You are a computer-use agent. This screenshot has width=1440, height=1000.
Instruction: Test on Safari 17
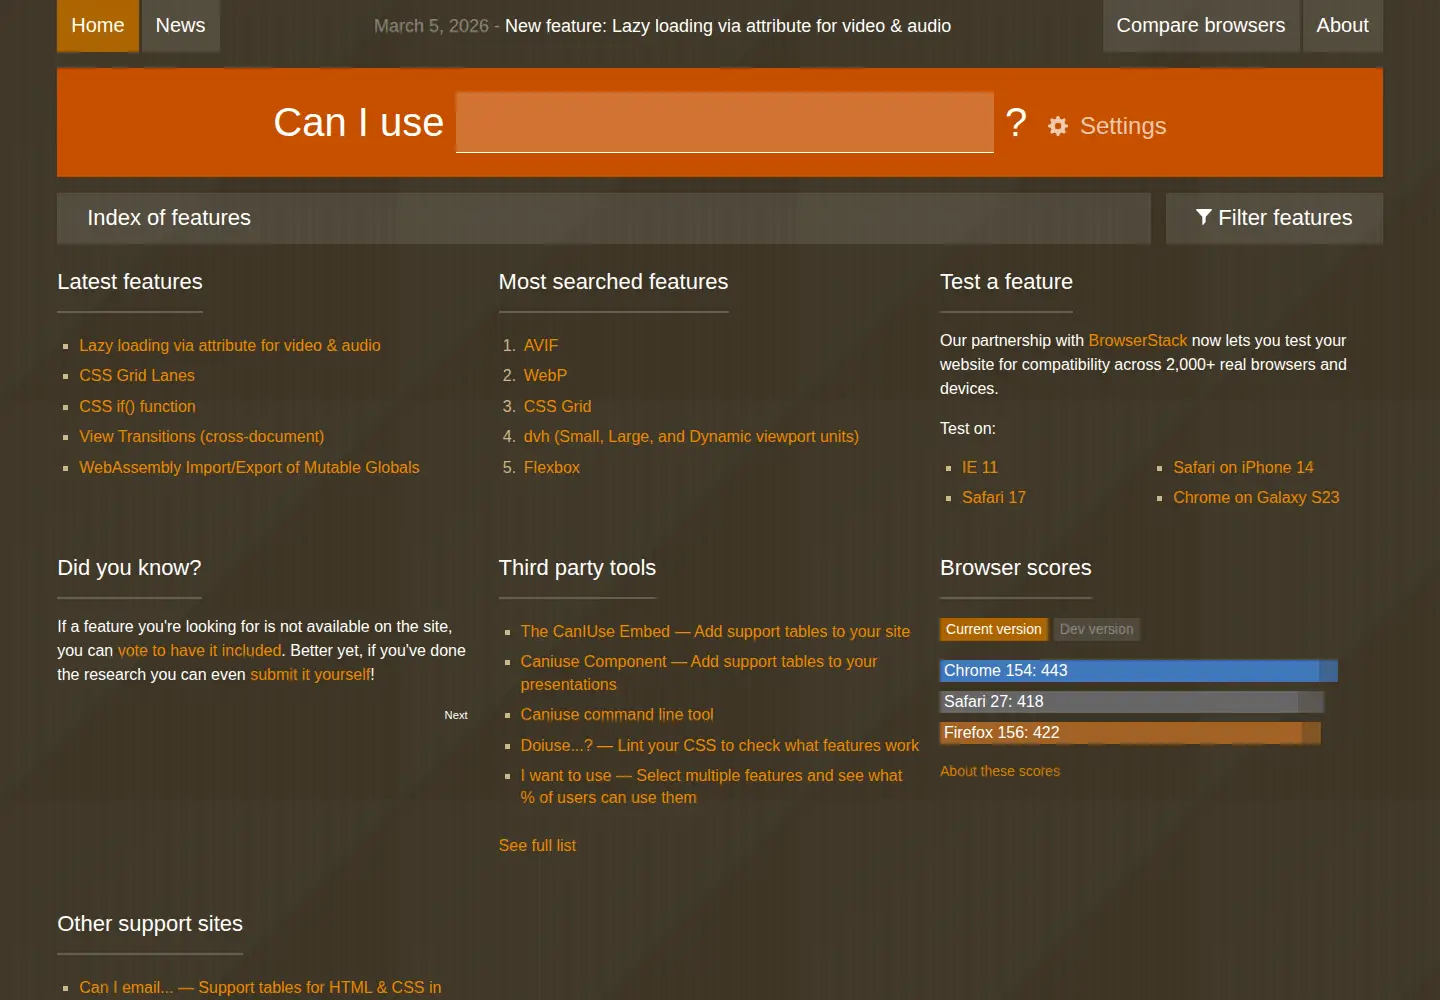click(x=994, y=497)
